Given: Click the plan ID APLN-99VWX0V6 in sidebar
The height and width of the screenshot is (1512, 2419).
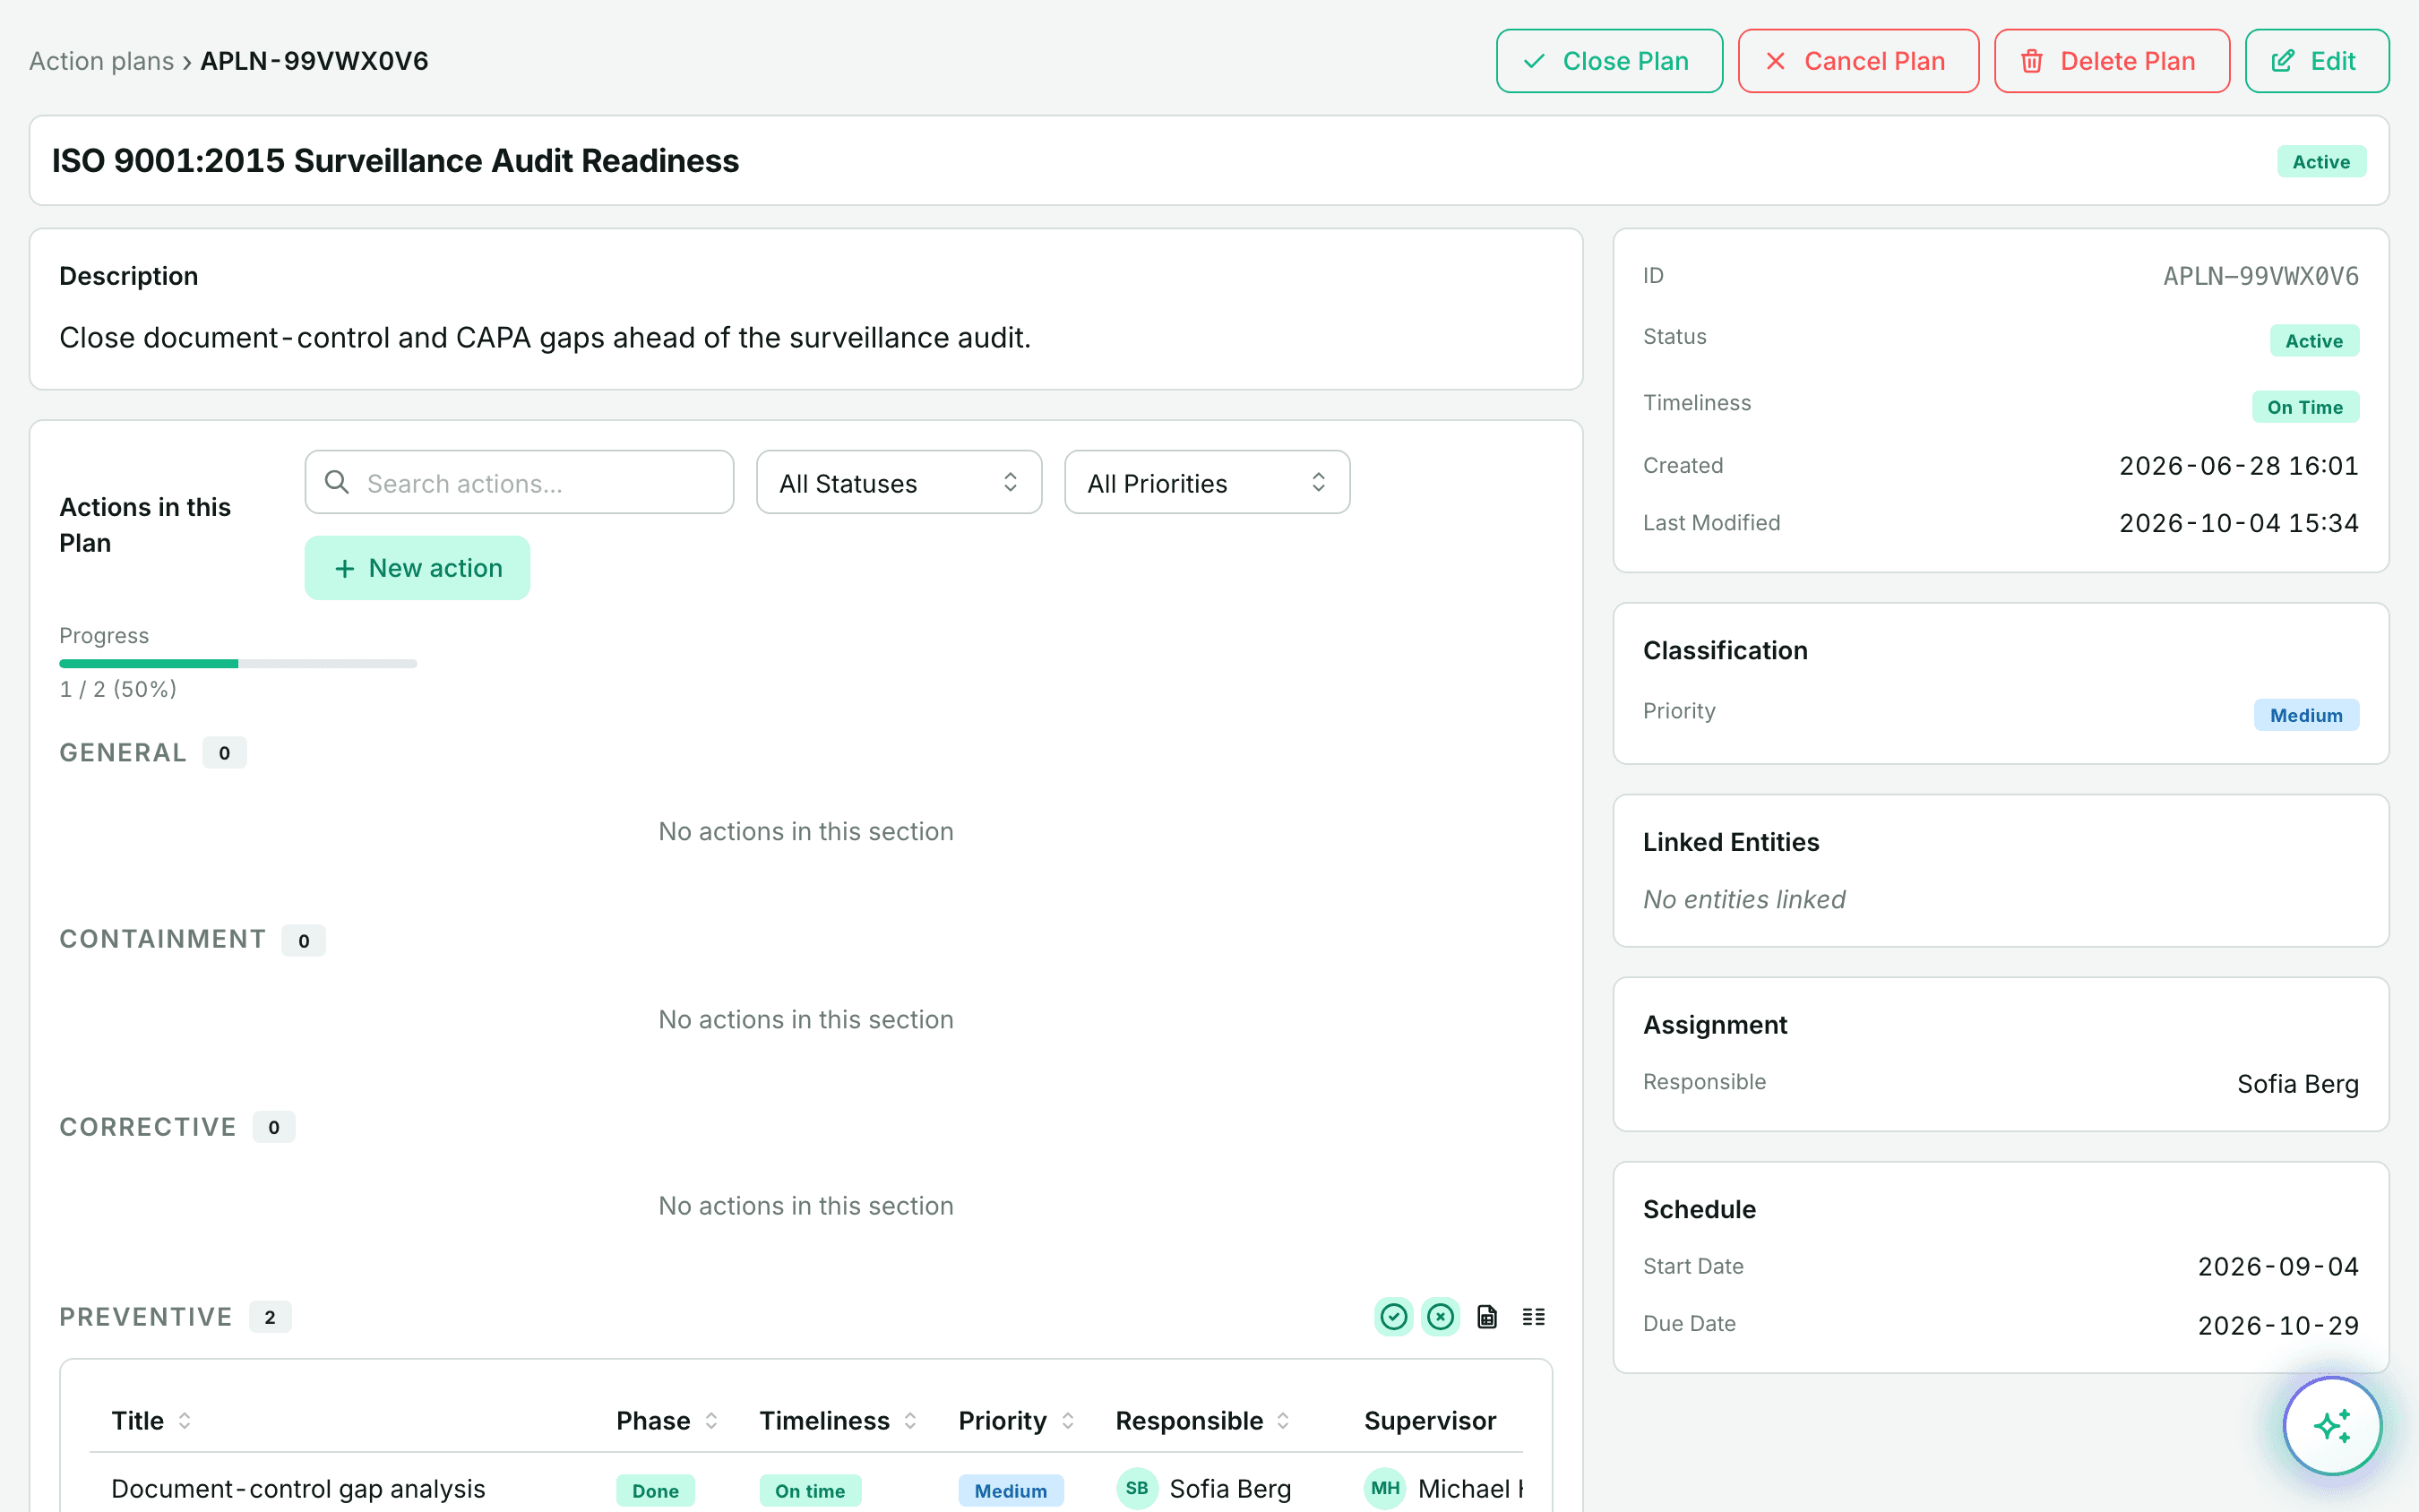Looking at the screenshot, I should (2260, 276).
